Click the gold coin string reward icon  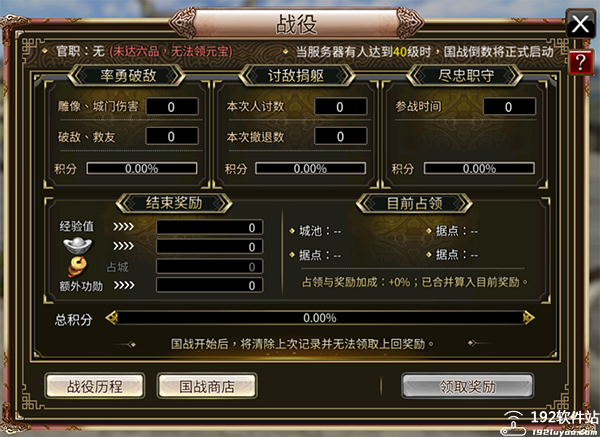pos(78,266)
